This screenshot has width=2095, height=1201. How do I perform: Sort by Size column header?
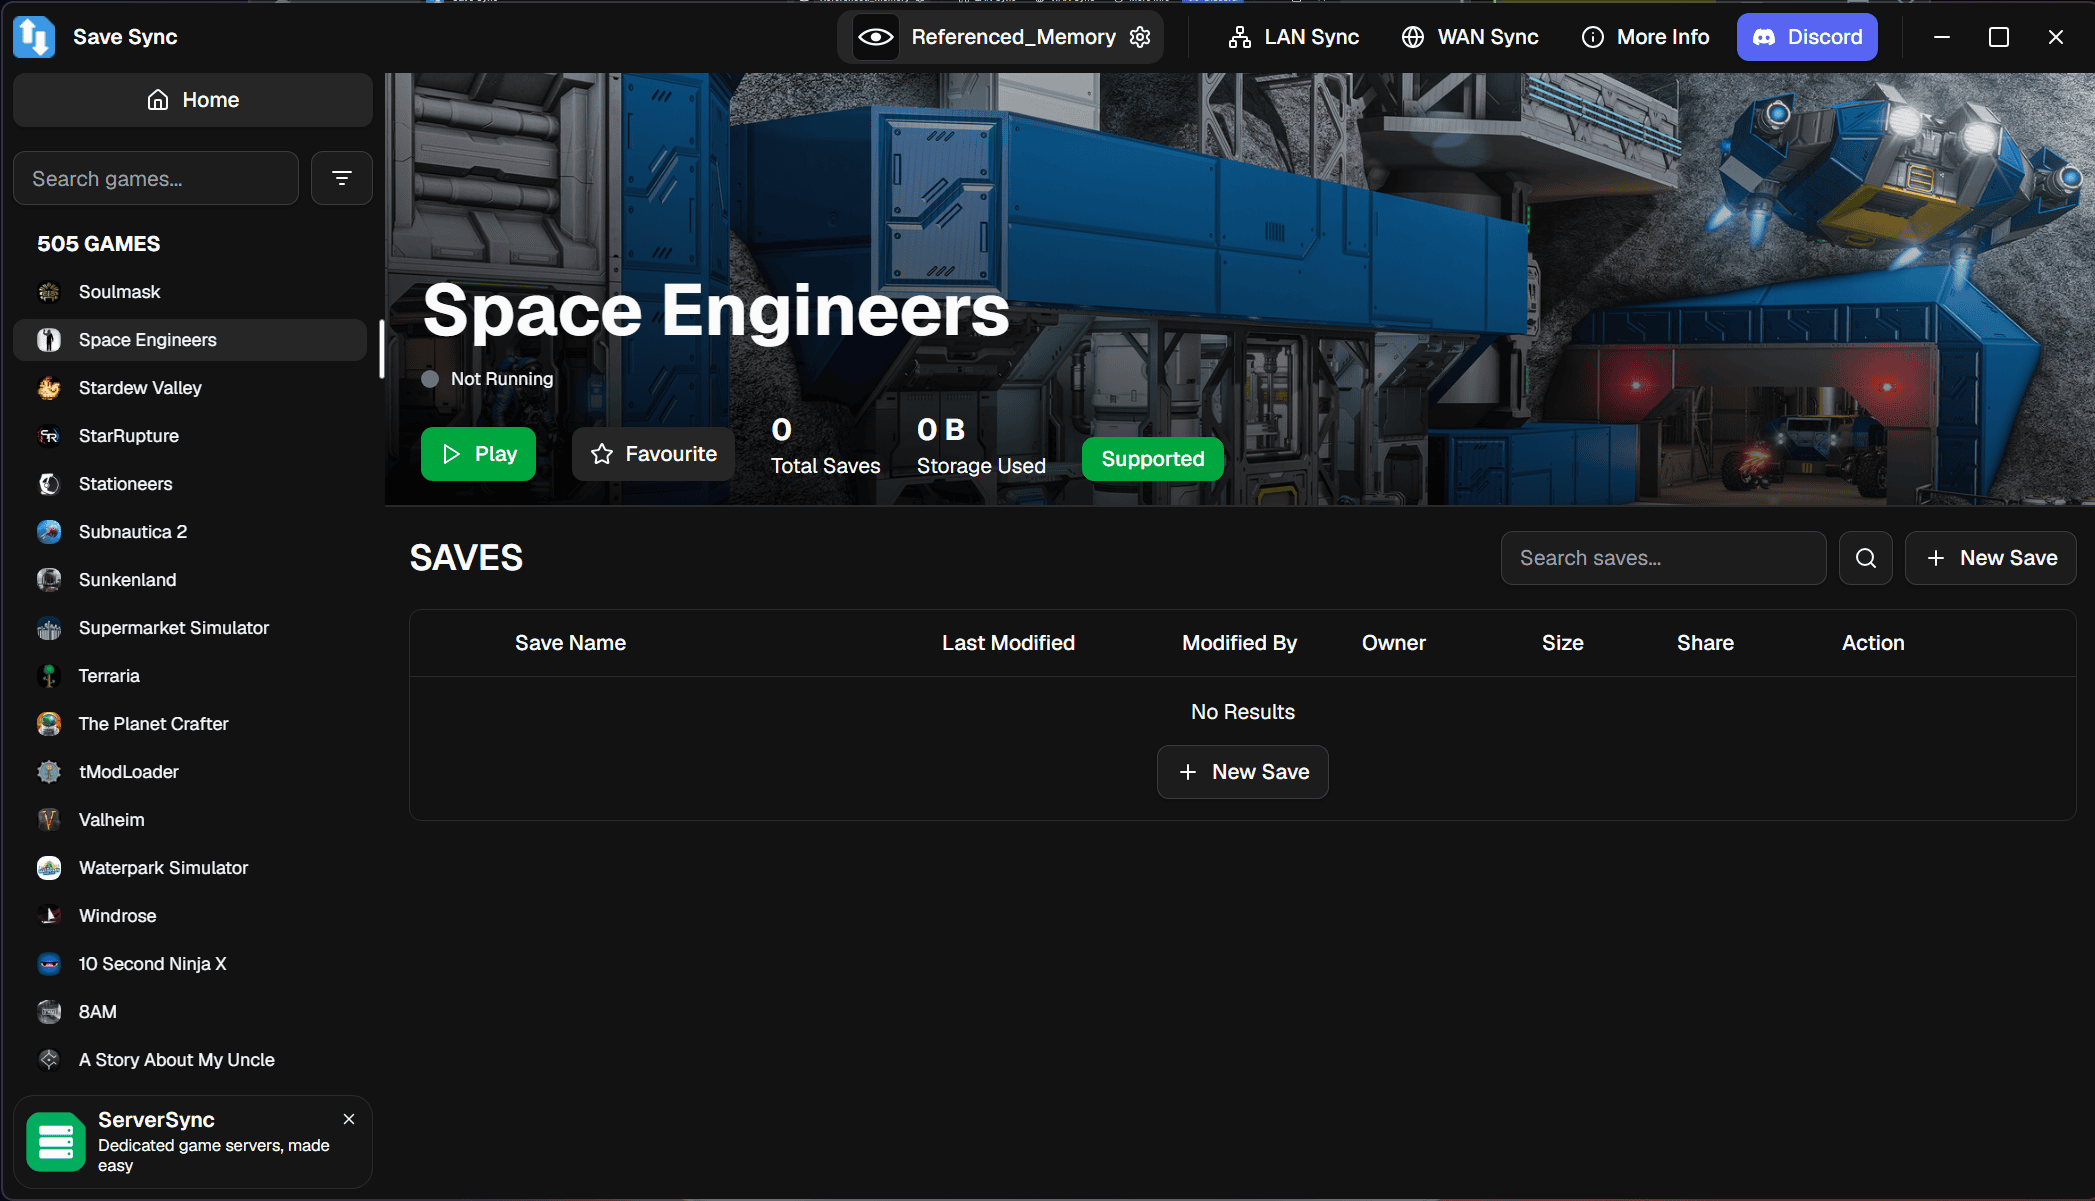coord(1562,643)
